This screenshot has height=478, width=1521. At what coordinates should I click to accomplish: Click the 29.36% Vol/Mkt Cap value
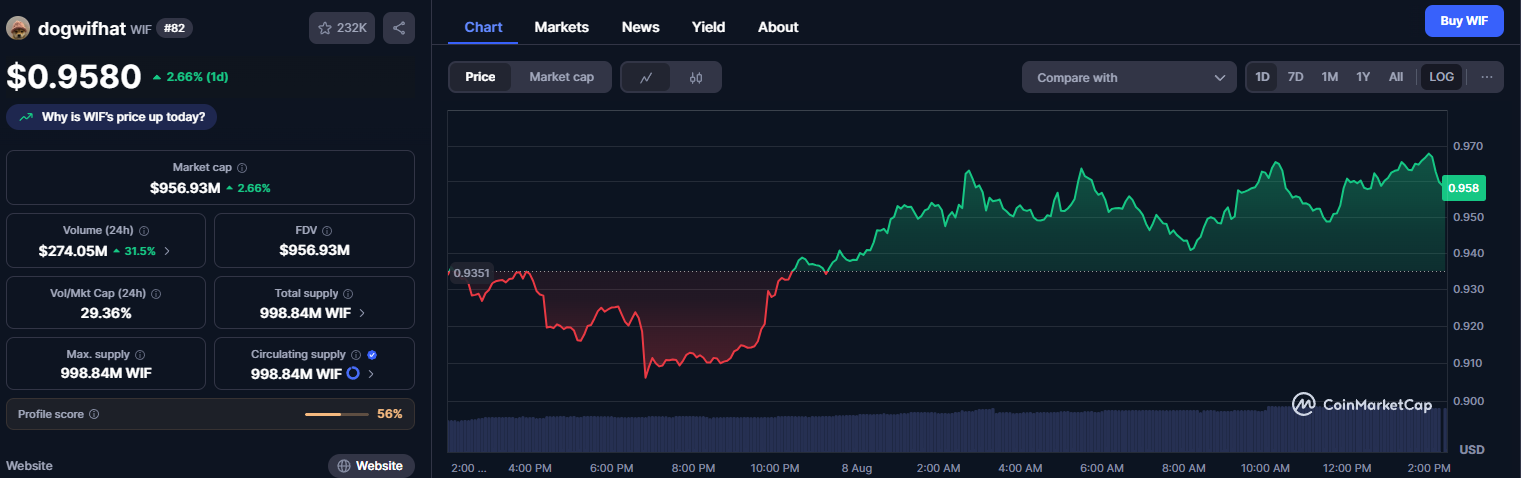tap(106, 313)
